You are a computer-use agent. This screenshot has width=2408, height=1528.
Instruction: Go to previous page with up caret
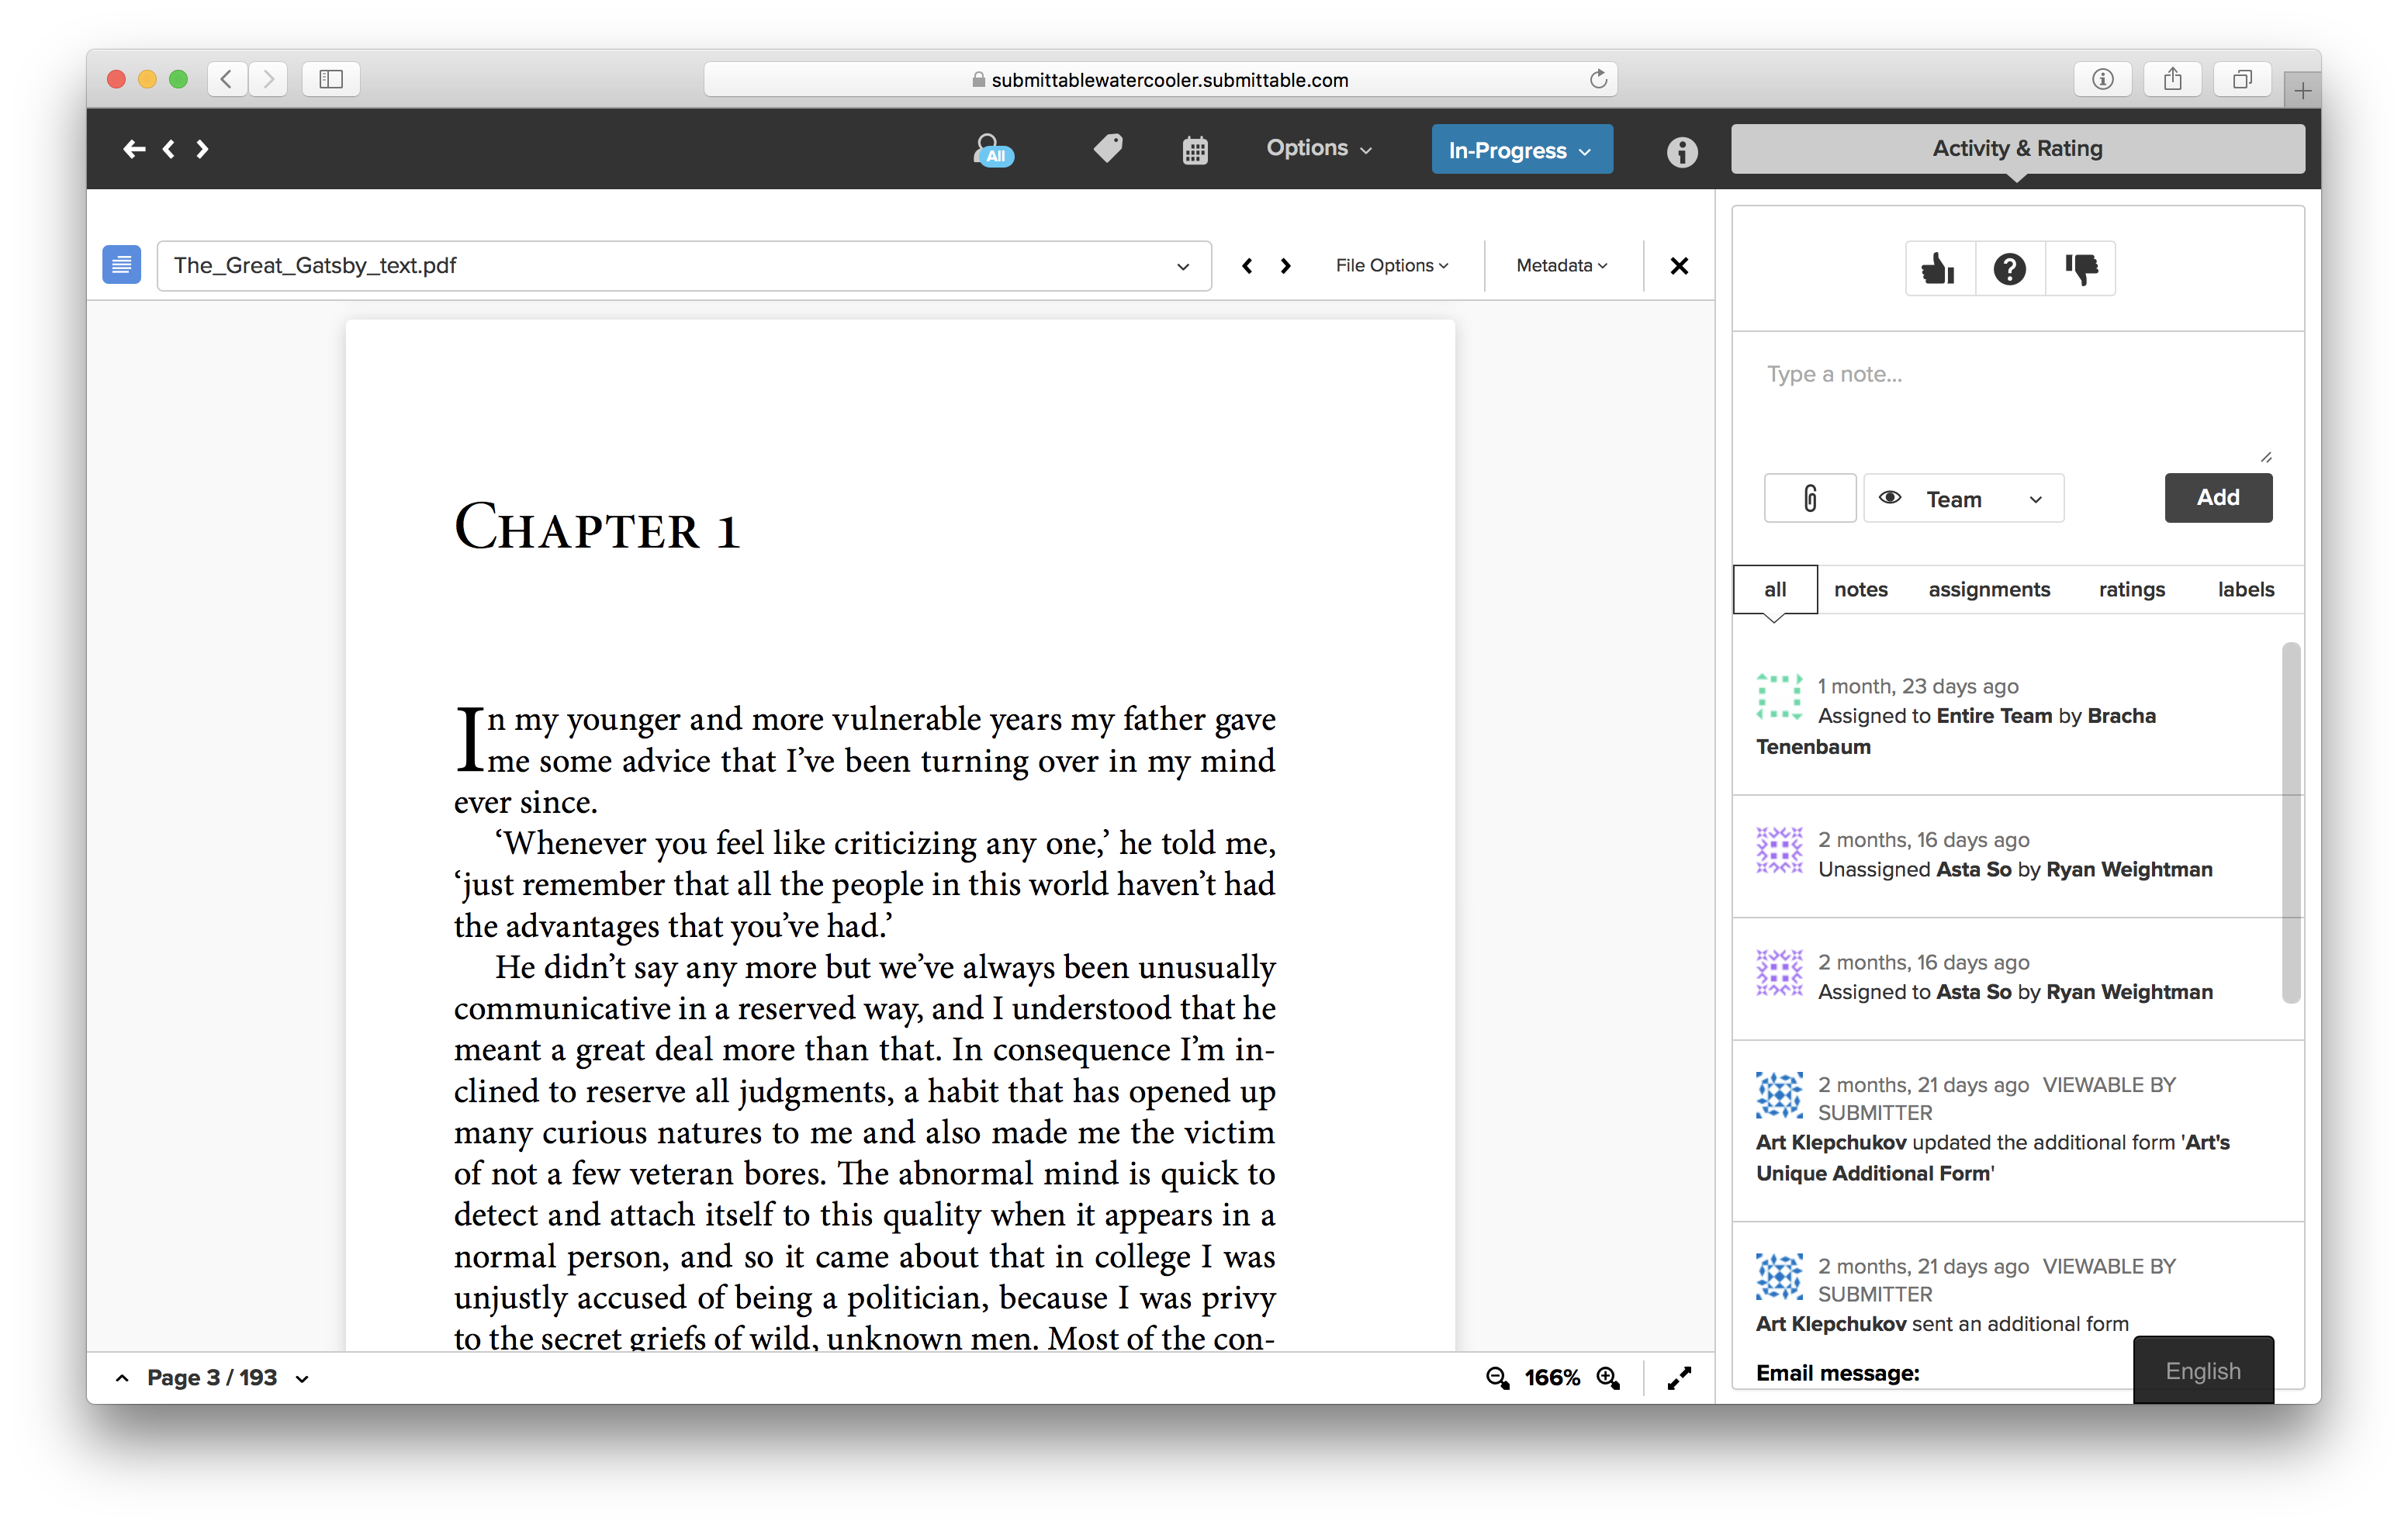(122, 1378)
